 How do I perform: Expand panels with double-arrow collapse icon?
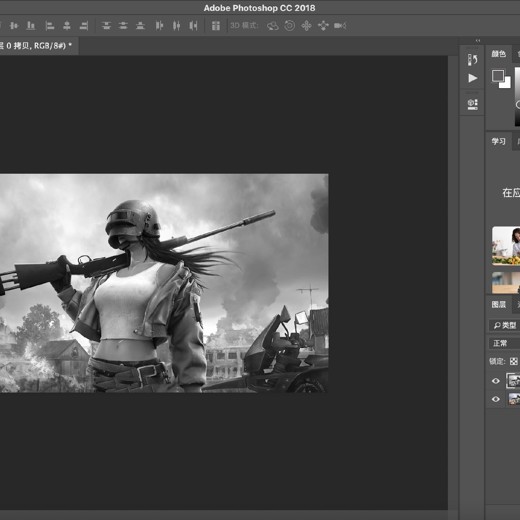coord(478,41)
